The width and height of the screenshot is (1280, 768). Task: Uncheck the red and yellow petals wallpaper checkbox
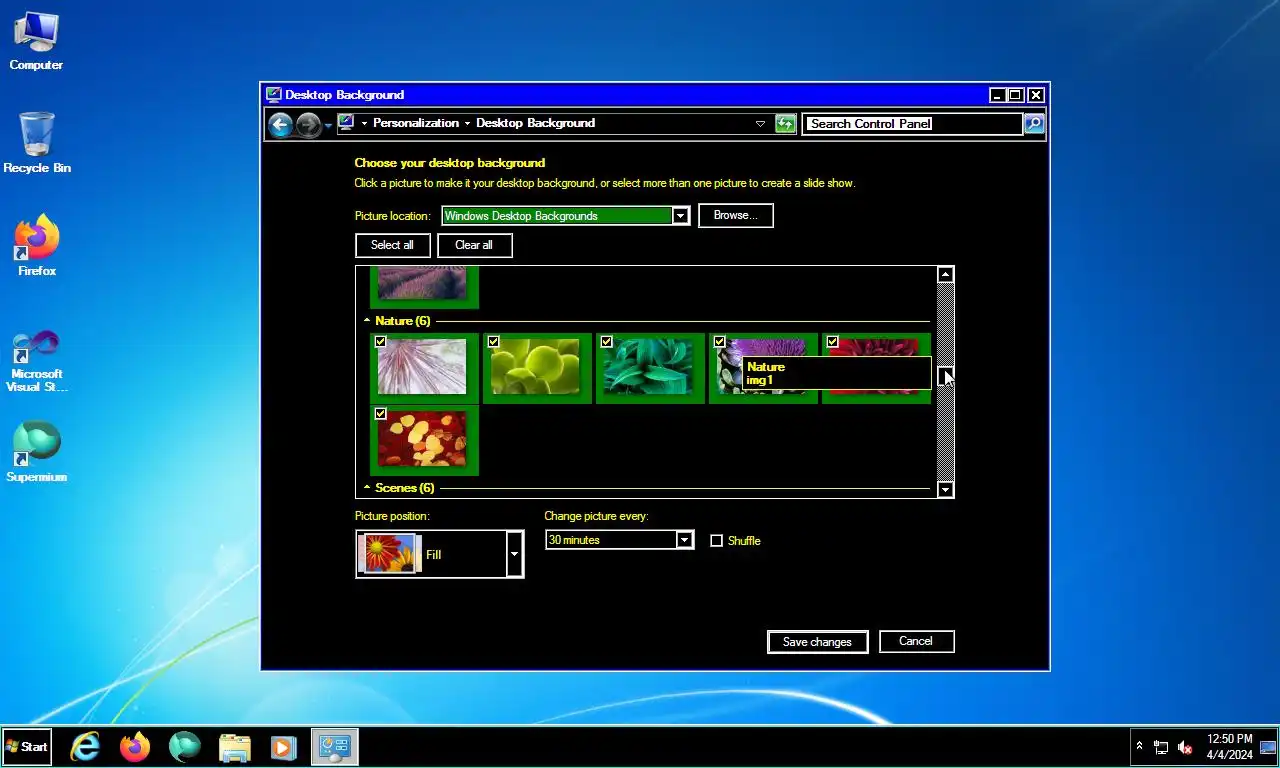(x=380, y=413)
